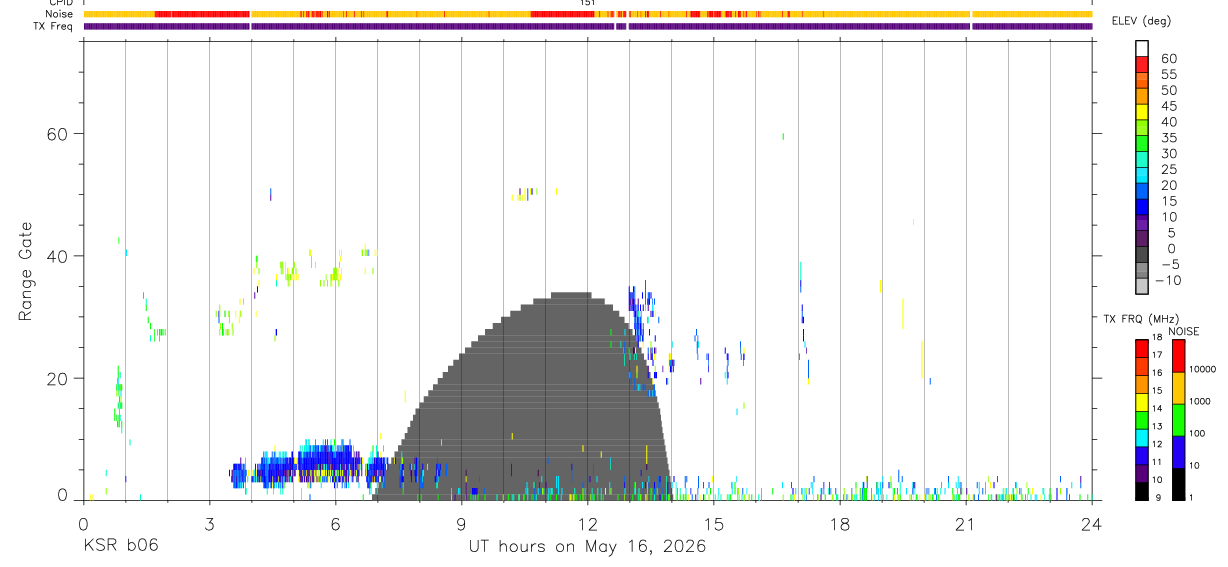The height and width of the screenshot is (567, 1228).
Task: Click the x-axis hour tick label 12
Action: pos(588,523)
